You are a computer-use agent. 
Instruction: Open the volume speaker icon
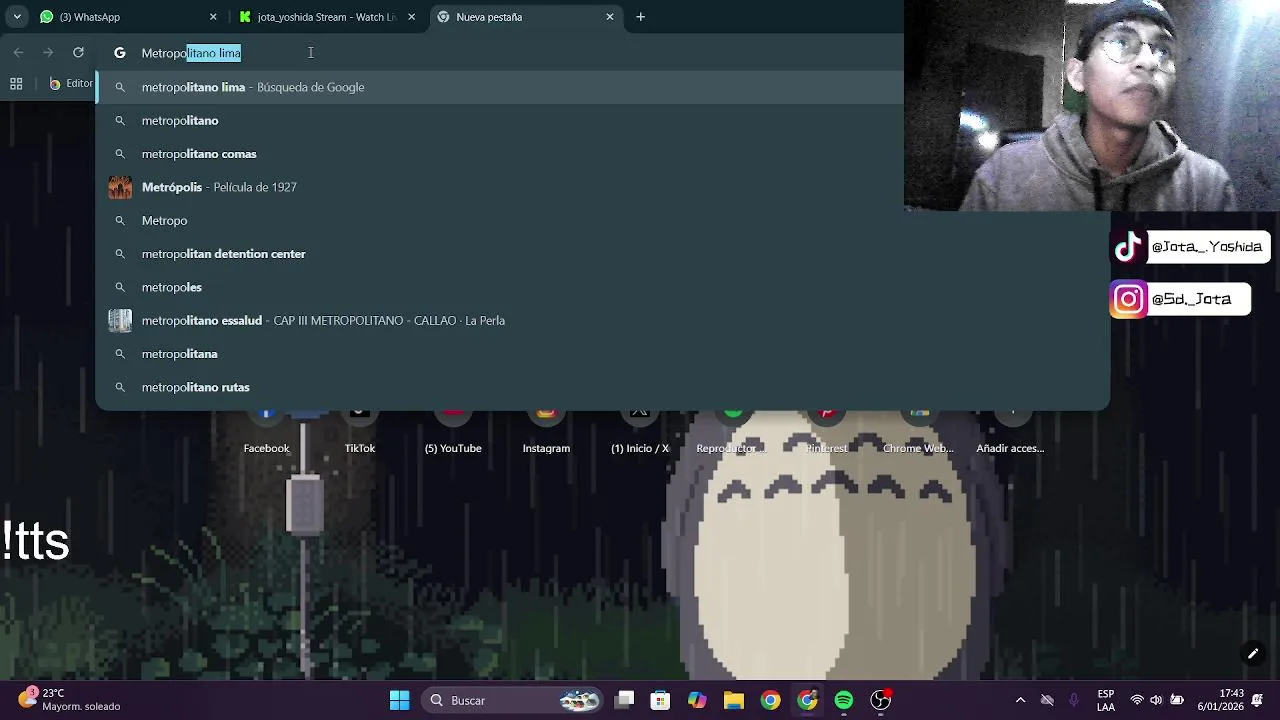1156,700
